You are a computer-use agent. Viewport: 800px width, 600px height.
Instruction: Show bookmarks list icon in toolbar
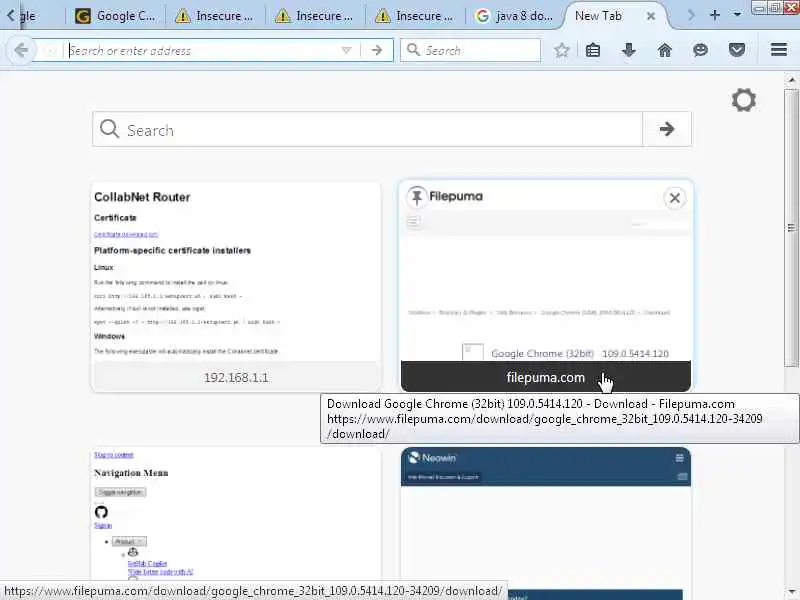click(593, 50)
